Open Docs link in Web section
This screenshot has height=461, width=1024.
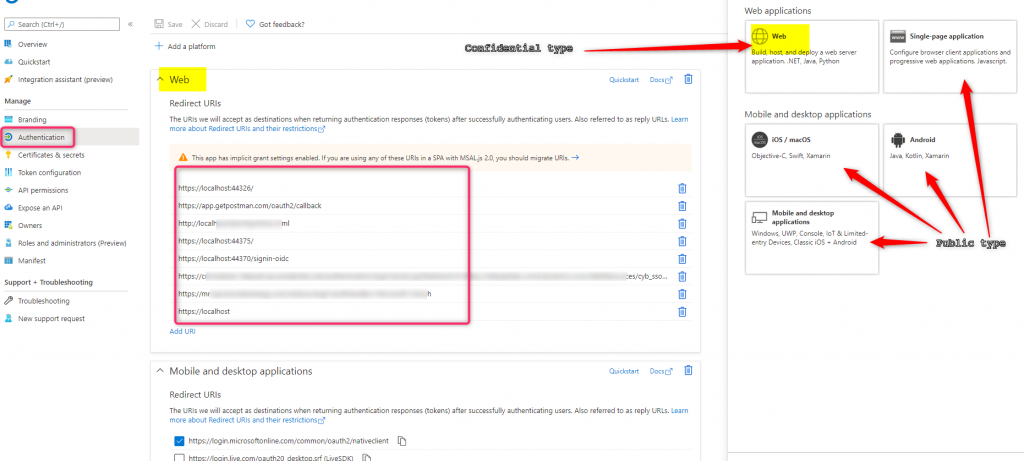(661, 80)
